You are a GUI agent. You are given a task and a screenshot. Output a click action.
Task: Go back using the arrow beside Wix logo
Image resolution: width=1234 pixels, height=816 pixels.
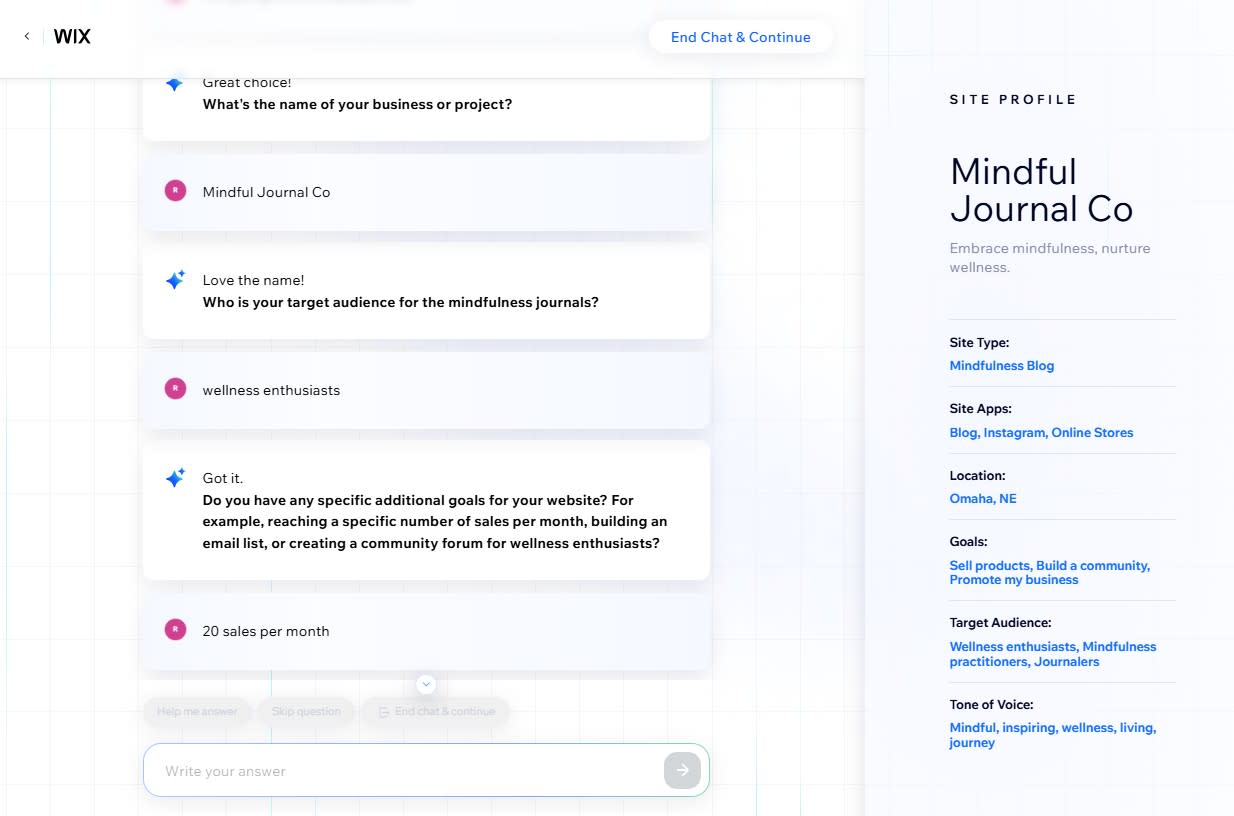click(27, 37)
